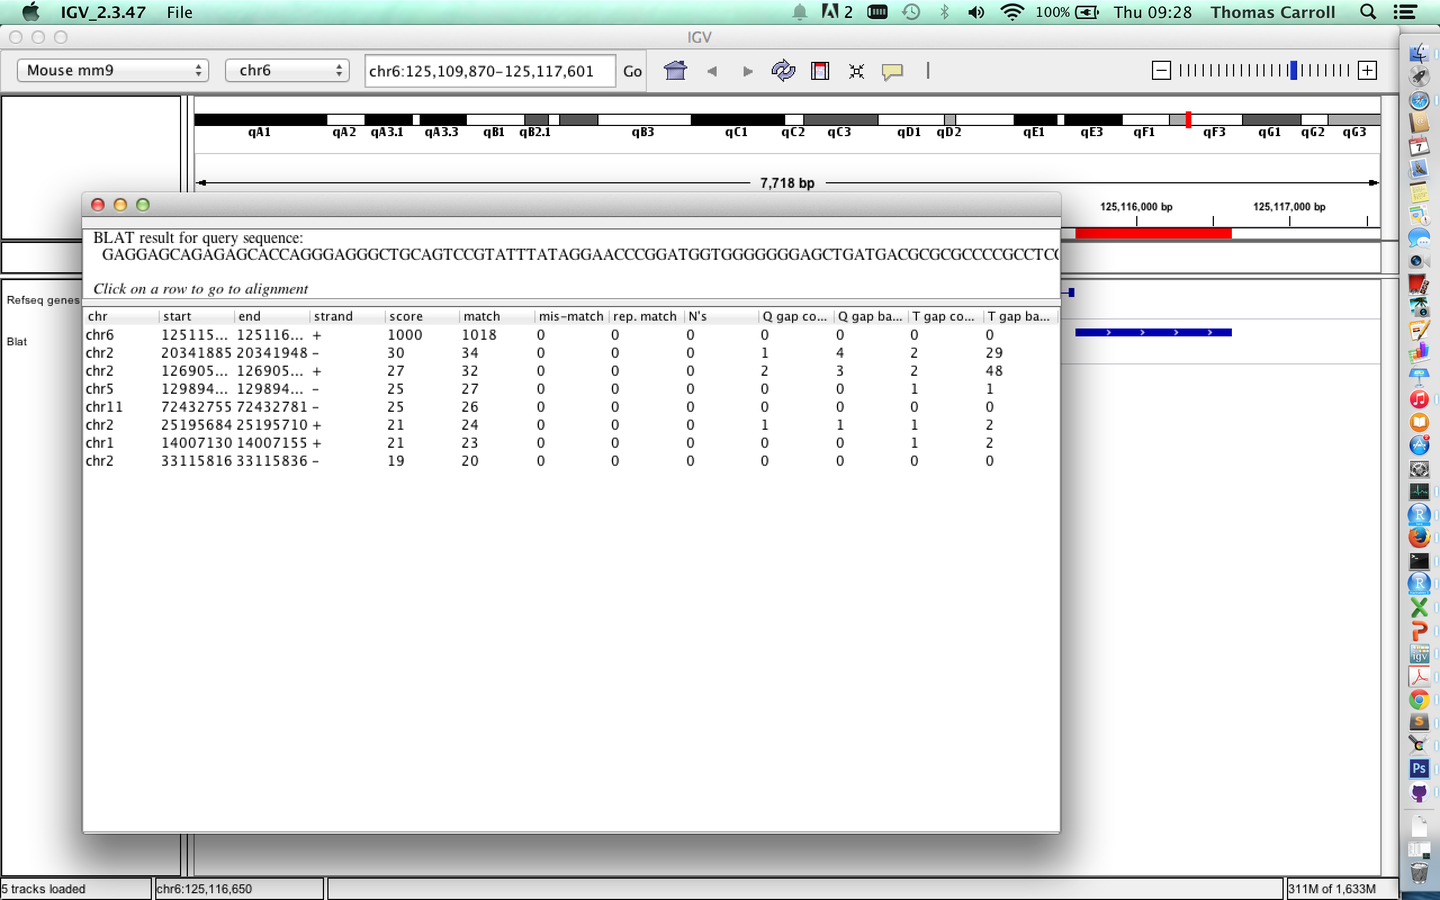Click the define region of interest icon

click(x=820, y=71)
